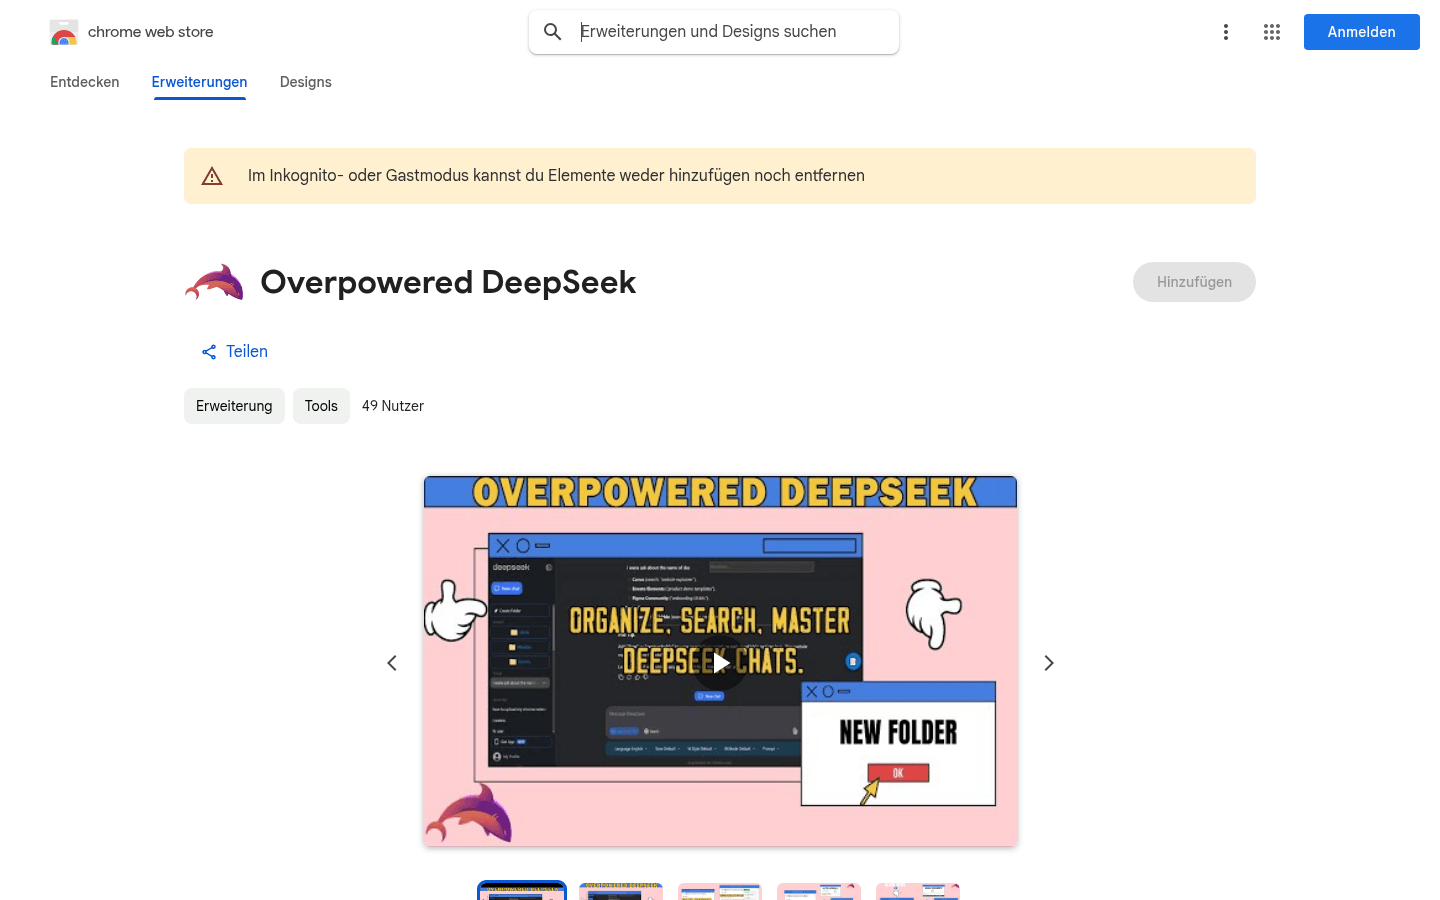The image size is (1440, 900).
Task: Click the Teilen share link
Action: (234, 352)
